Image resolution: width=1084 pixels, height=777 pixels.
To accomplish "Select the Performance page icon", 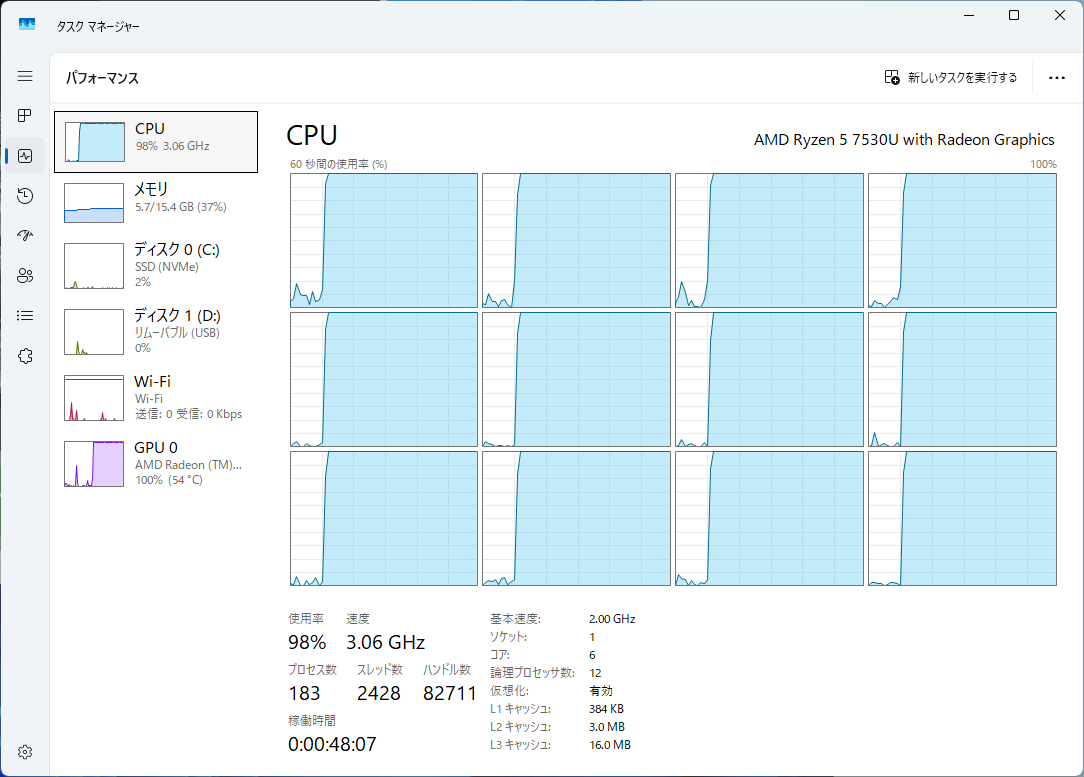I will pyautogui.click(x=25, y=156).
